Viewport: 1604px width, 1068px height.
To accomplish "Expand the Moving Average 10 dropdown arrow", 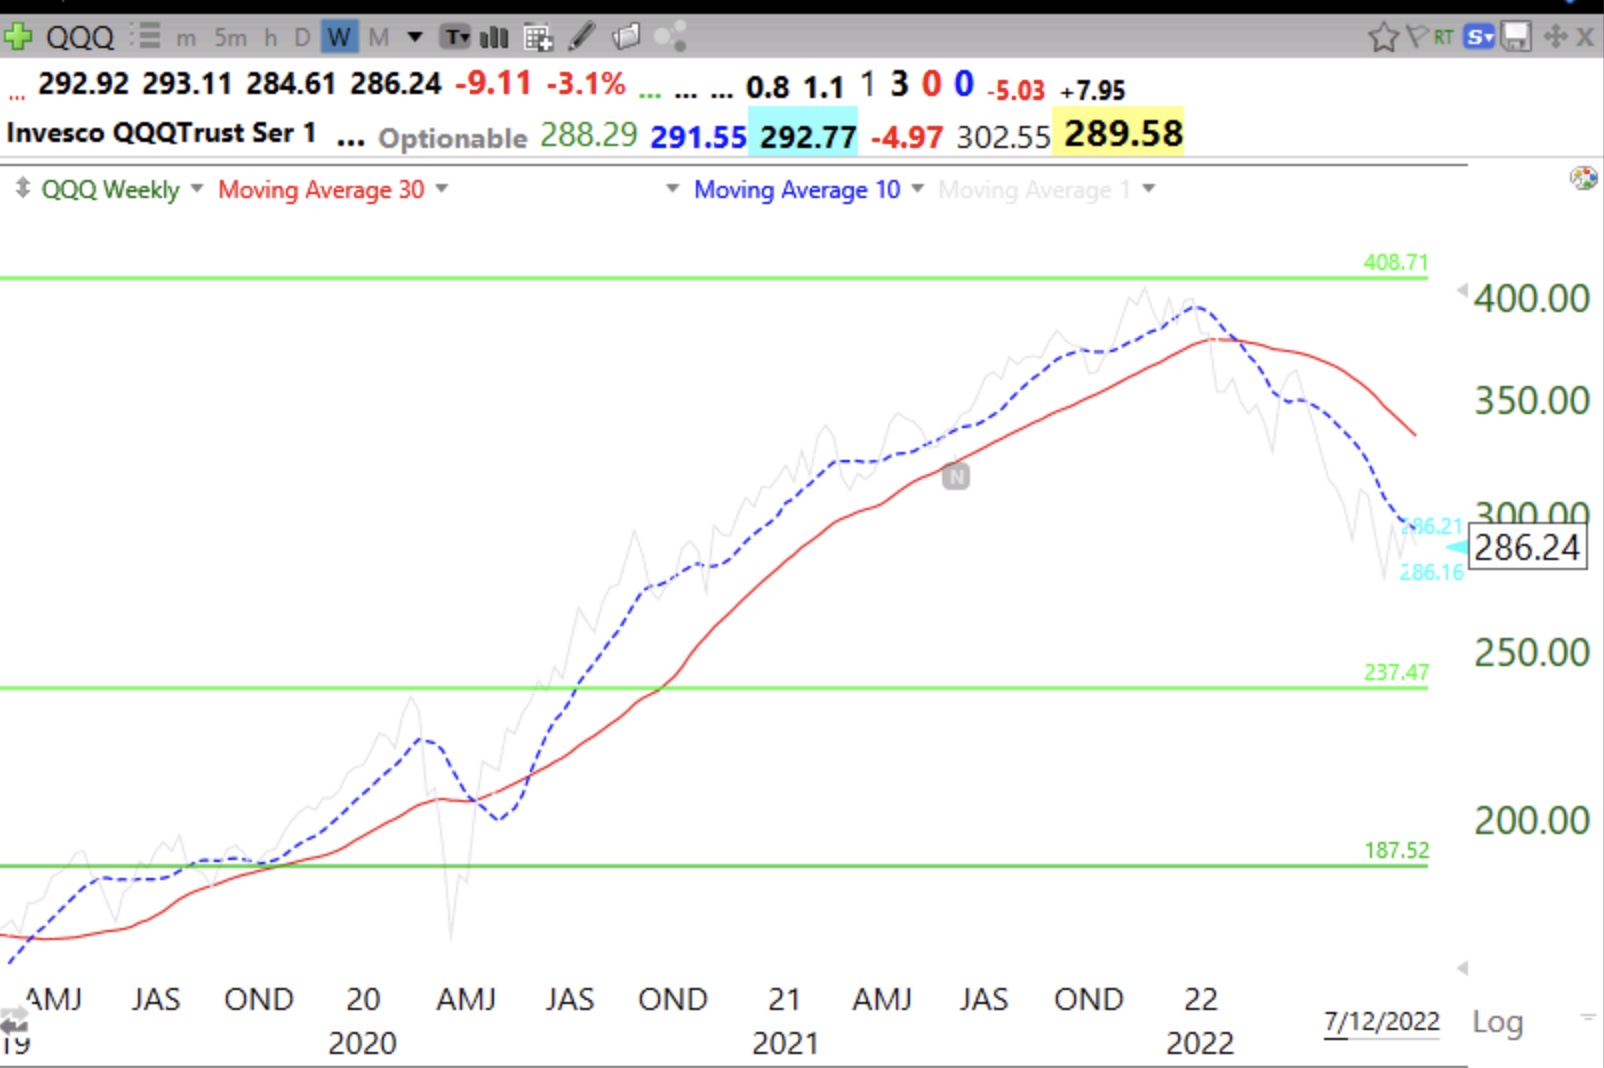I will tap(917, 188).
